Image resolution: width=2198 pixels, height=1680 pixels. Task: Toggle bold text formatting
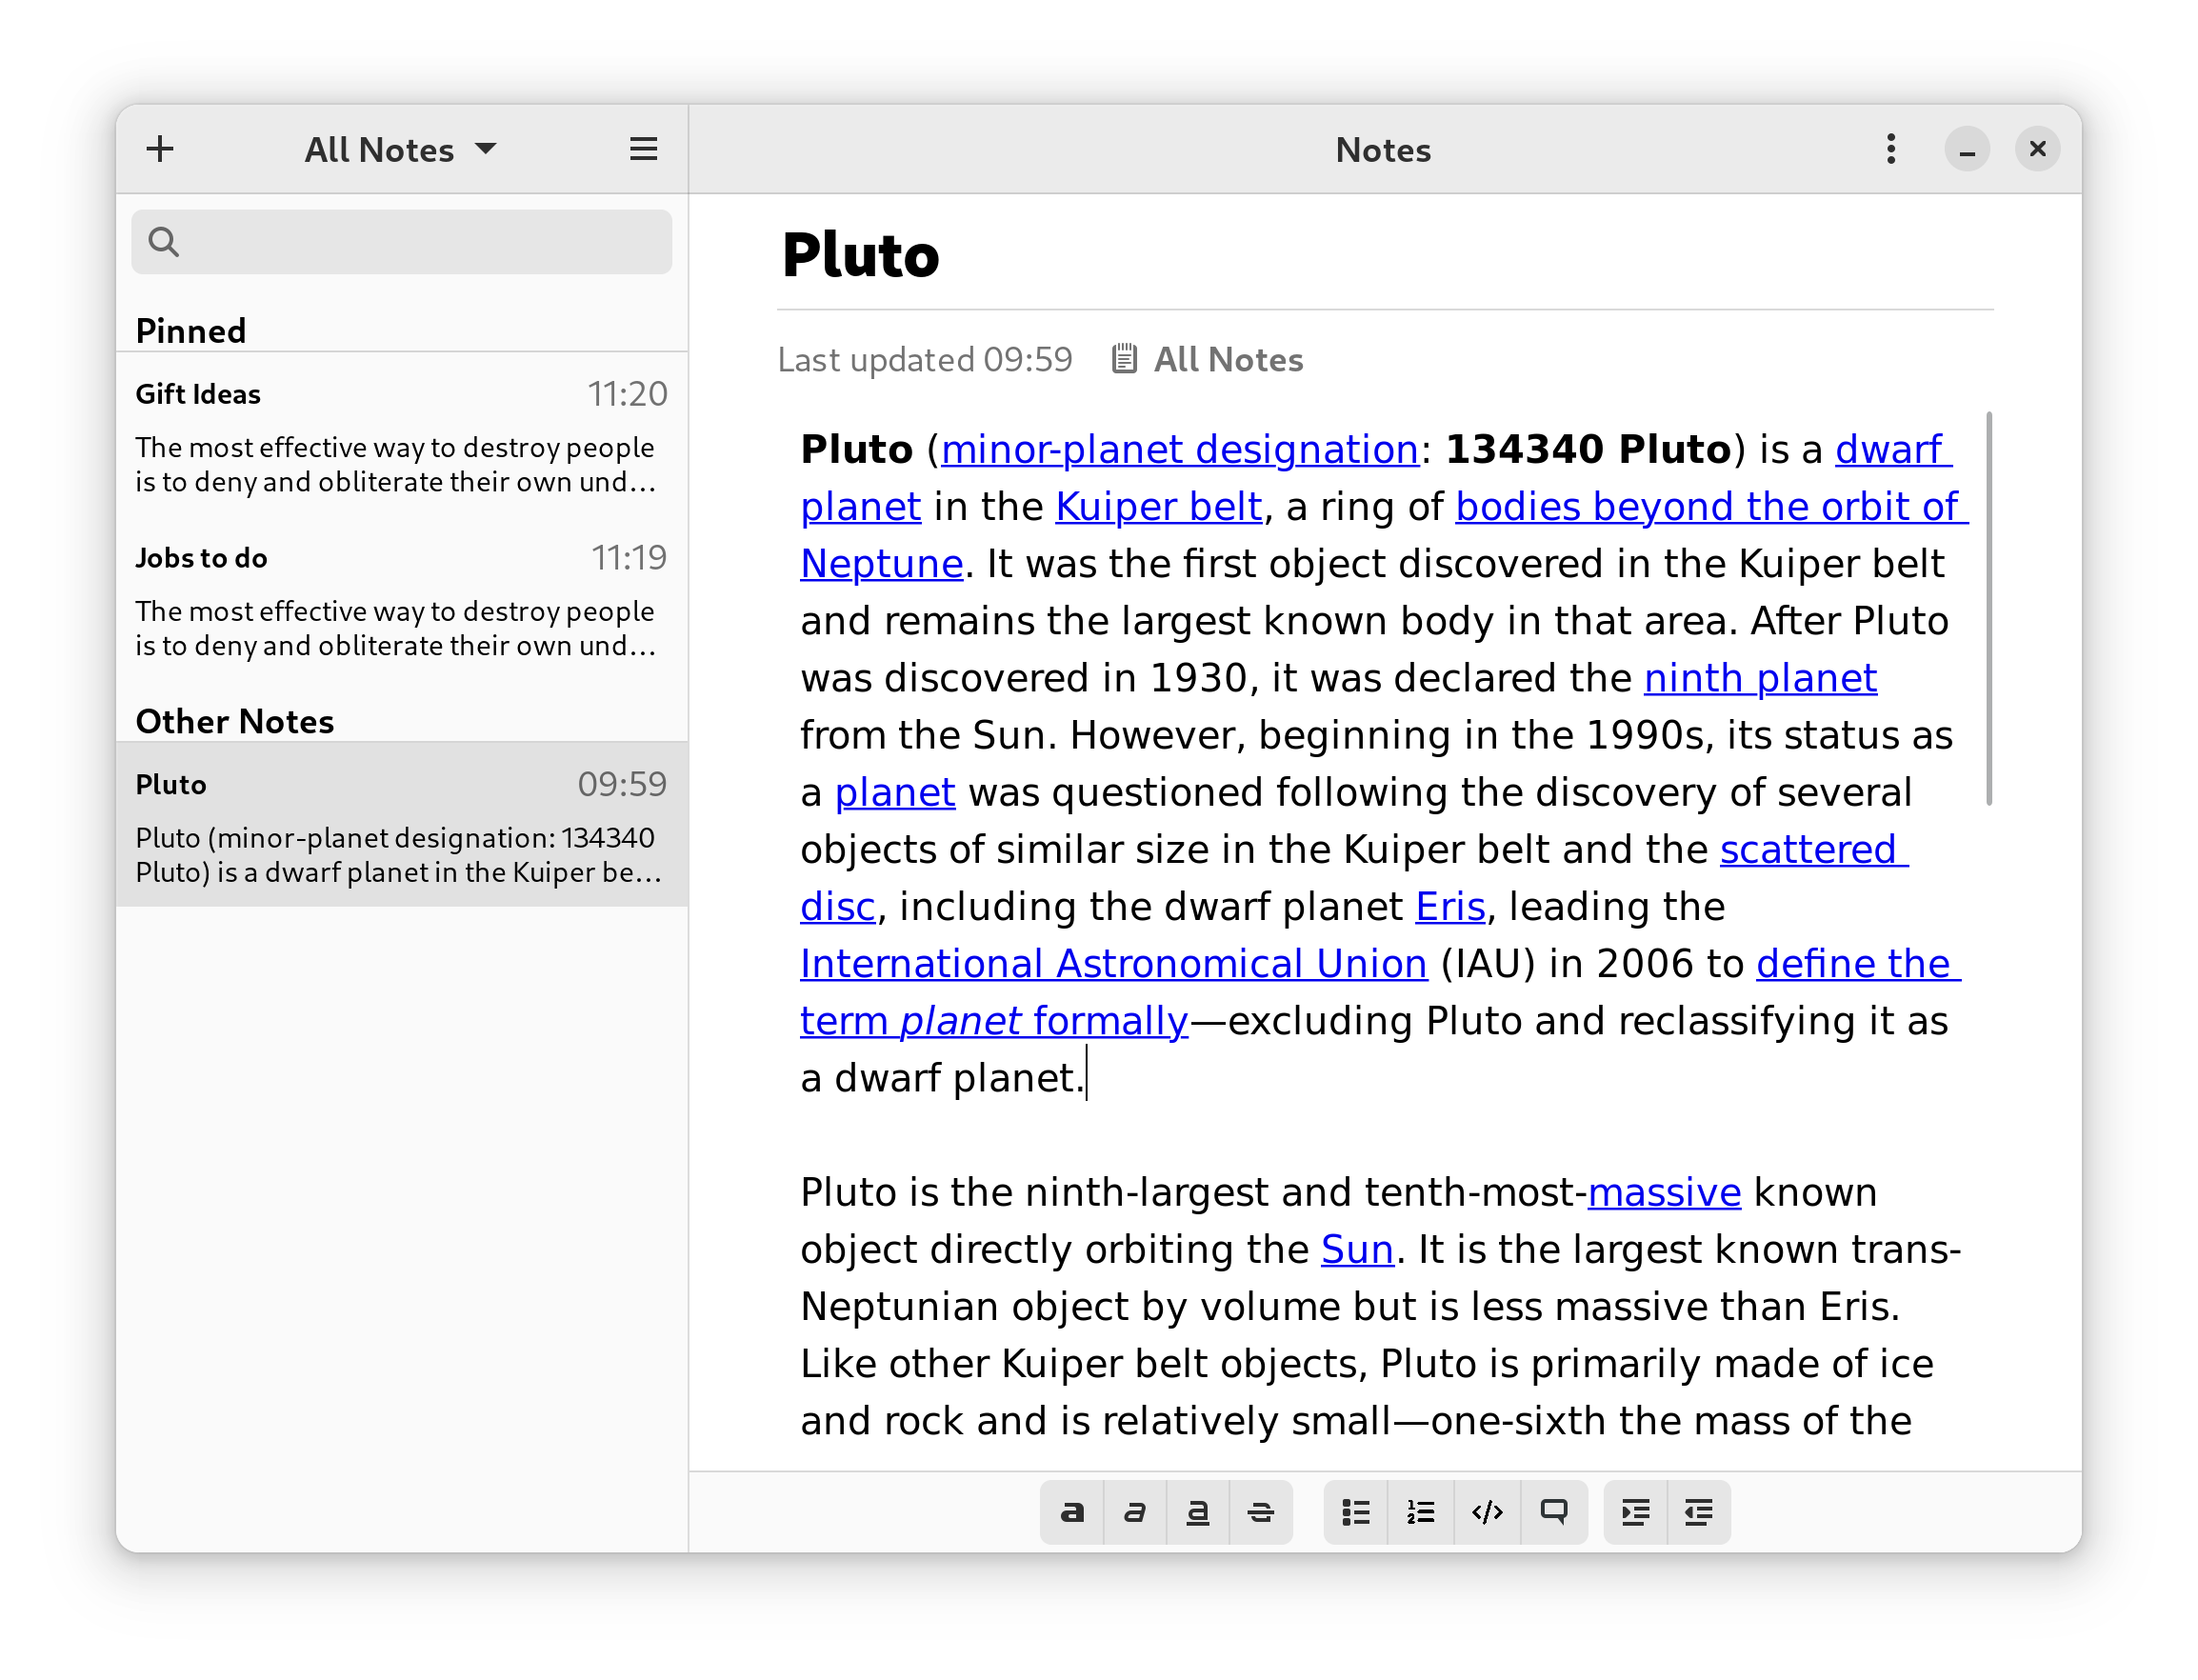coord(1072,1512)
